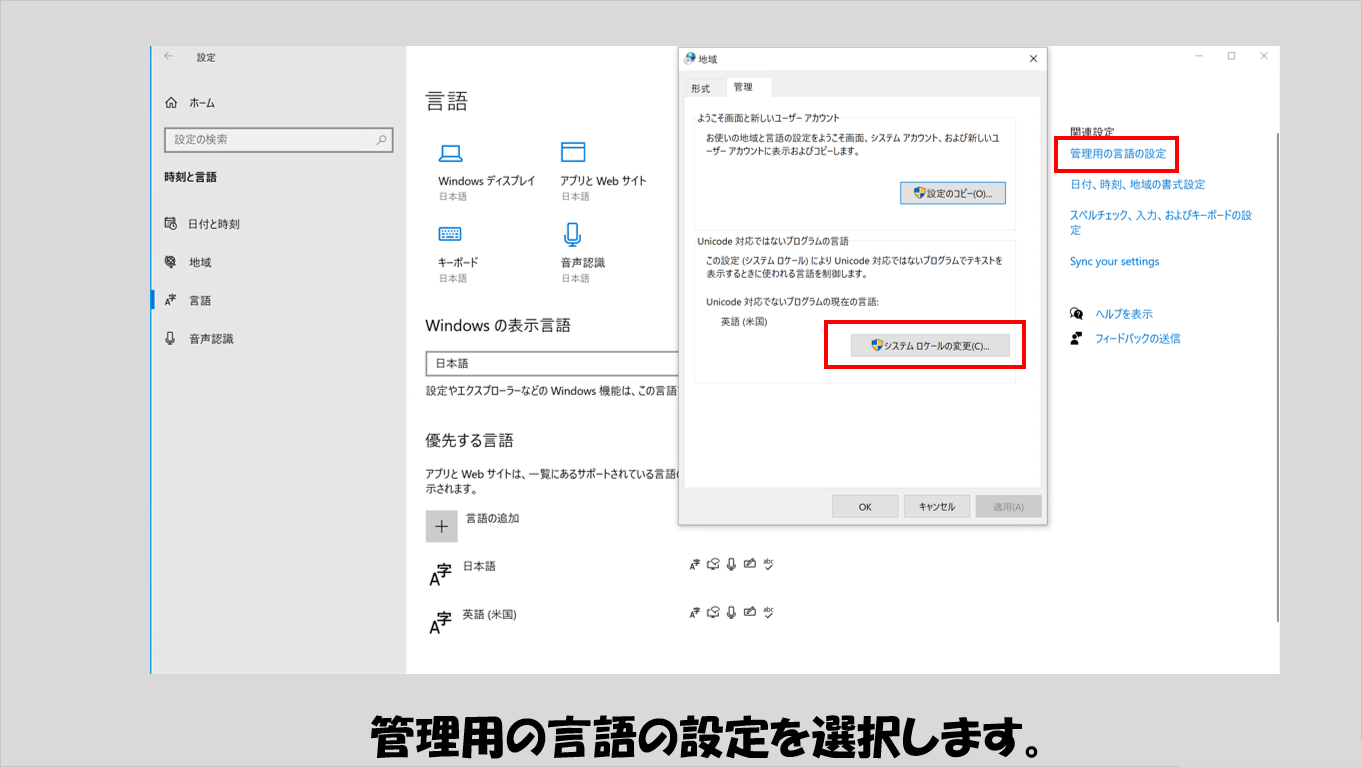
Task: Click the 設定の検索 search field
Action: [270, 140]
